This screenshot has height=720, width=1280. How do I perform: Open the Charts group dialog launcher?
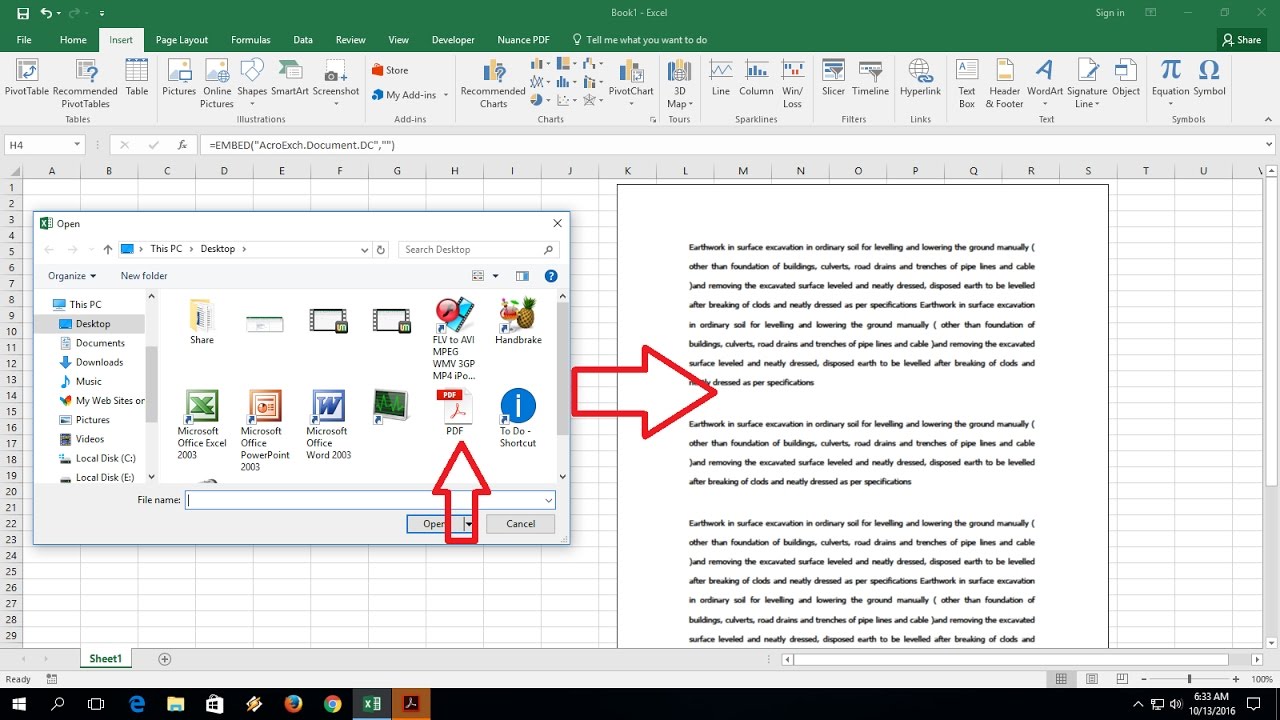(654, 120)
